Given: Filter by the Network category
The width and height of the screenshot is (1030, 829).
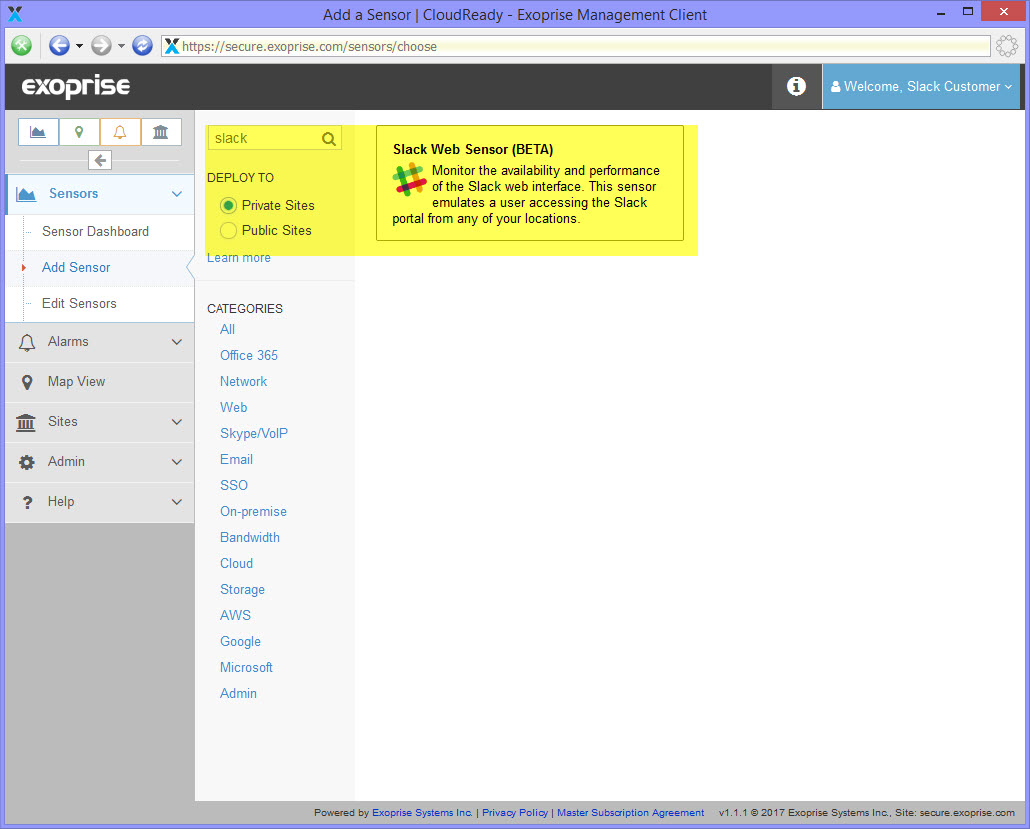Looking at the screenshot, I should 244,381.
